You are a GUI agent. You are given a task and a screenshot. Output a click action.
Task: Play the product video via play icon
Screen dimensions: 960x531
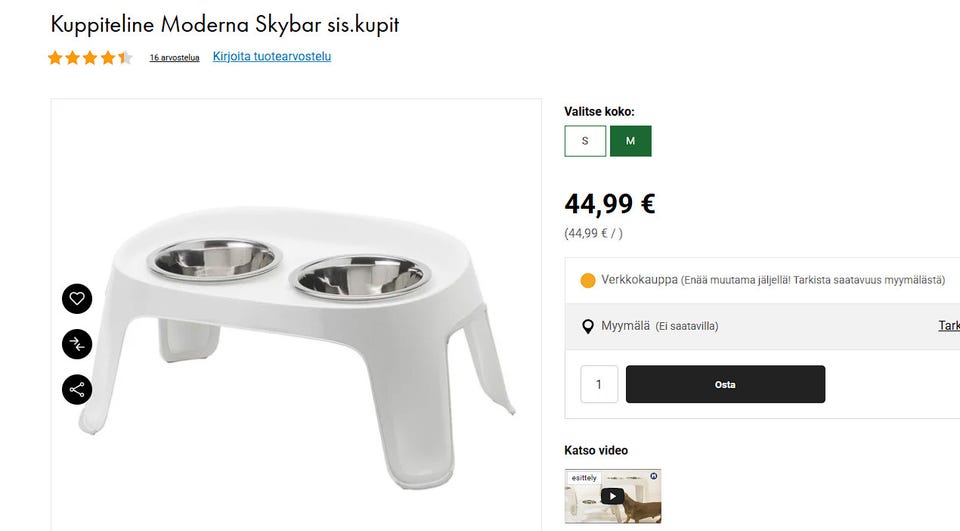[612, 496]
